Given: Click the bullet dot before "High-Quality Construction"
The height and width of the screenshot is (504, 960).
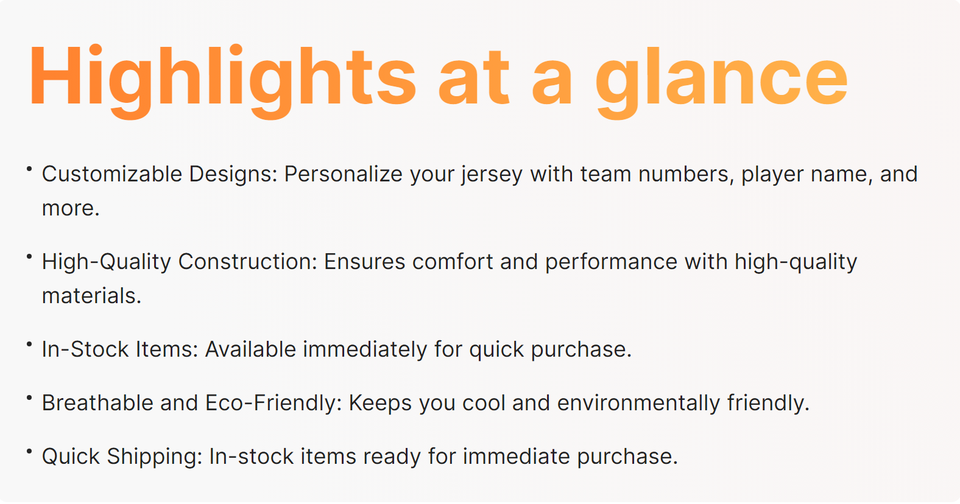Looking at the screenshot, I should pos(31,258).
